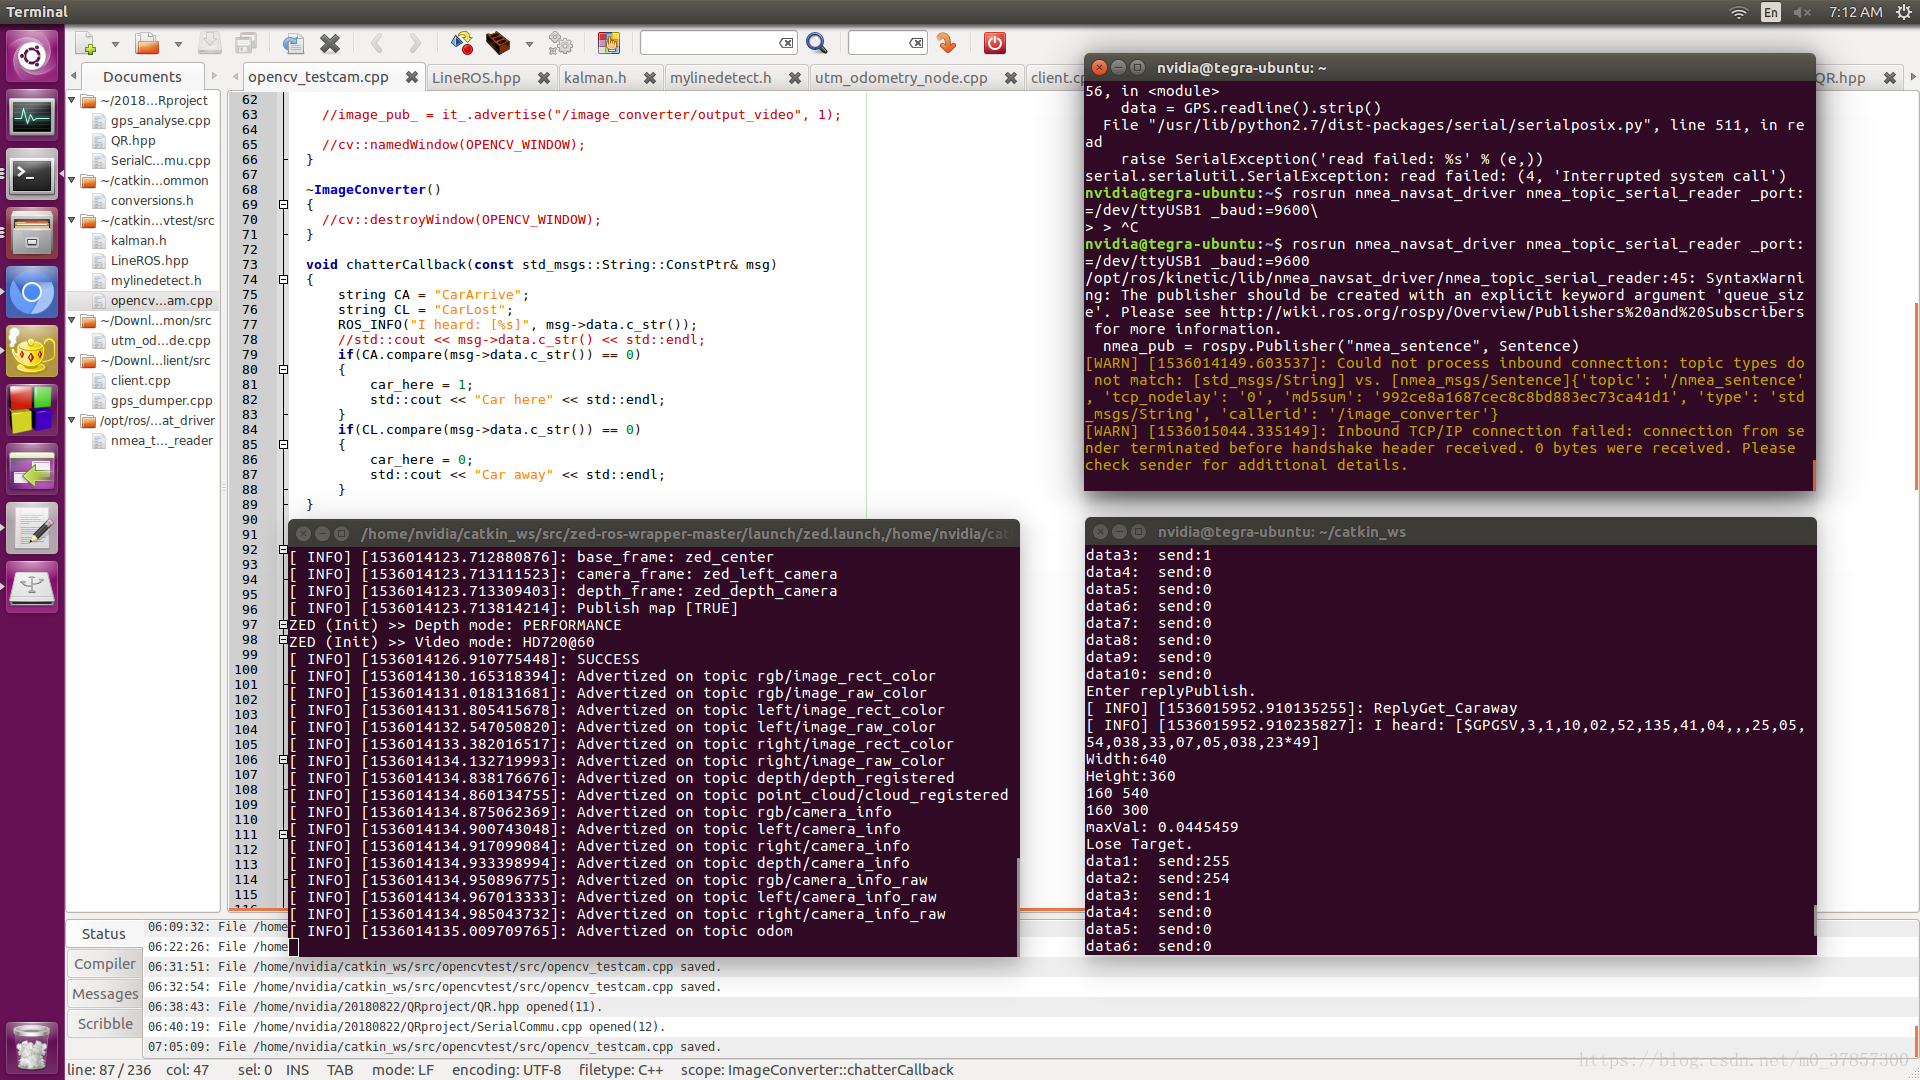Screen dimensions: 1920x1080
Task: Click the build brick icon
Action: [x=497, y=43]
